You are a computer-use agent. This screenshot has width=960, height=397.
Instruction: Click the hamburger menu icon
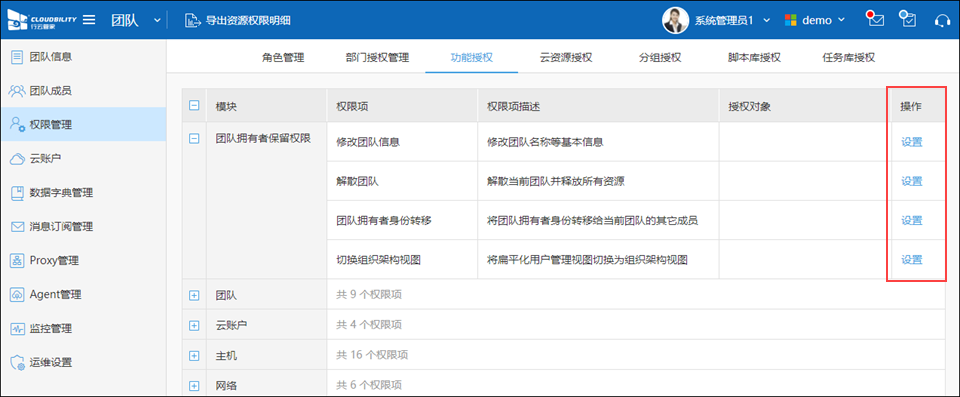(x=89, y=20)
